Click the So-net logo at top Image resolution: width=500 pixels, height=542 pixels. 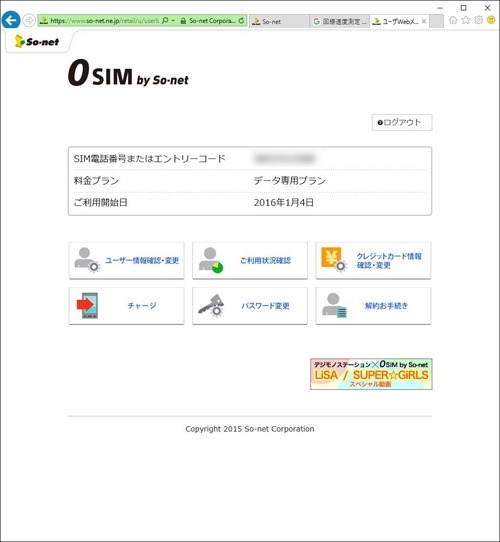37,41
